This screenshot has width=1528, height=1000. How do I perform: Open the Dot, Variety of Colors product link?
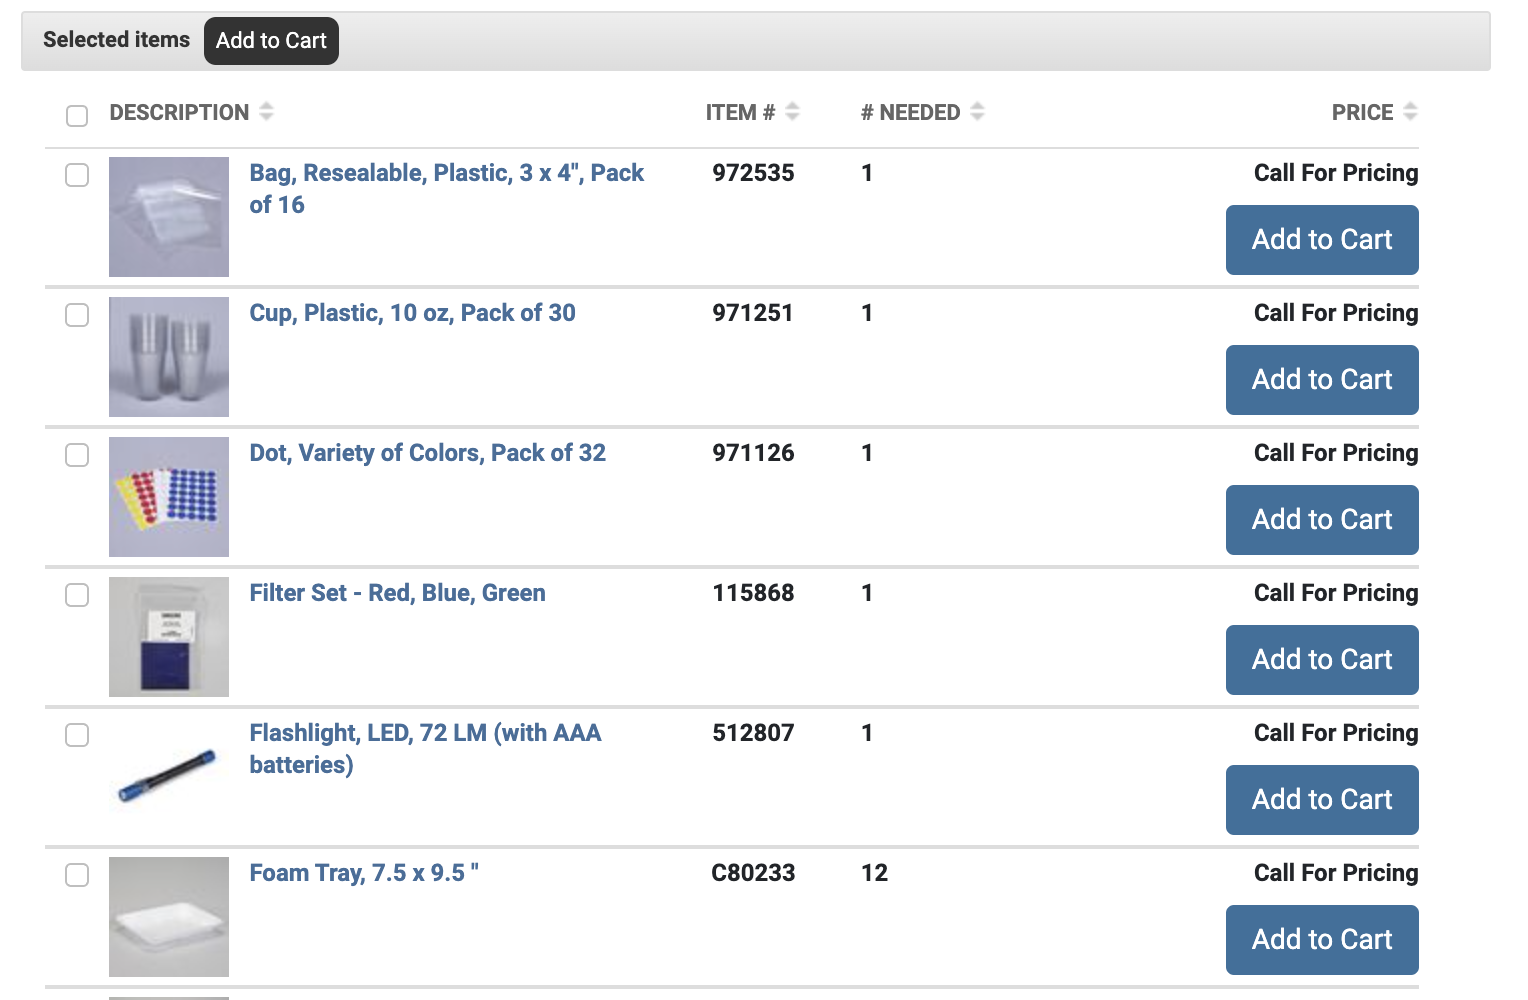point(427,453)
